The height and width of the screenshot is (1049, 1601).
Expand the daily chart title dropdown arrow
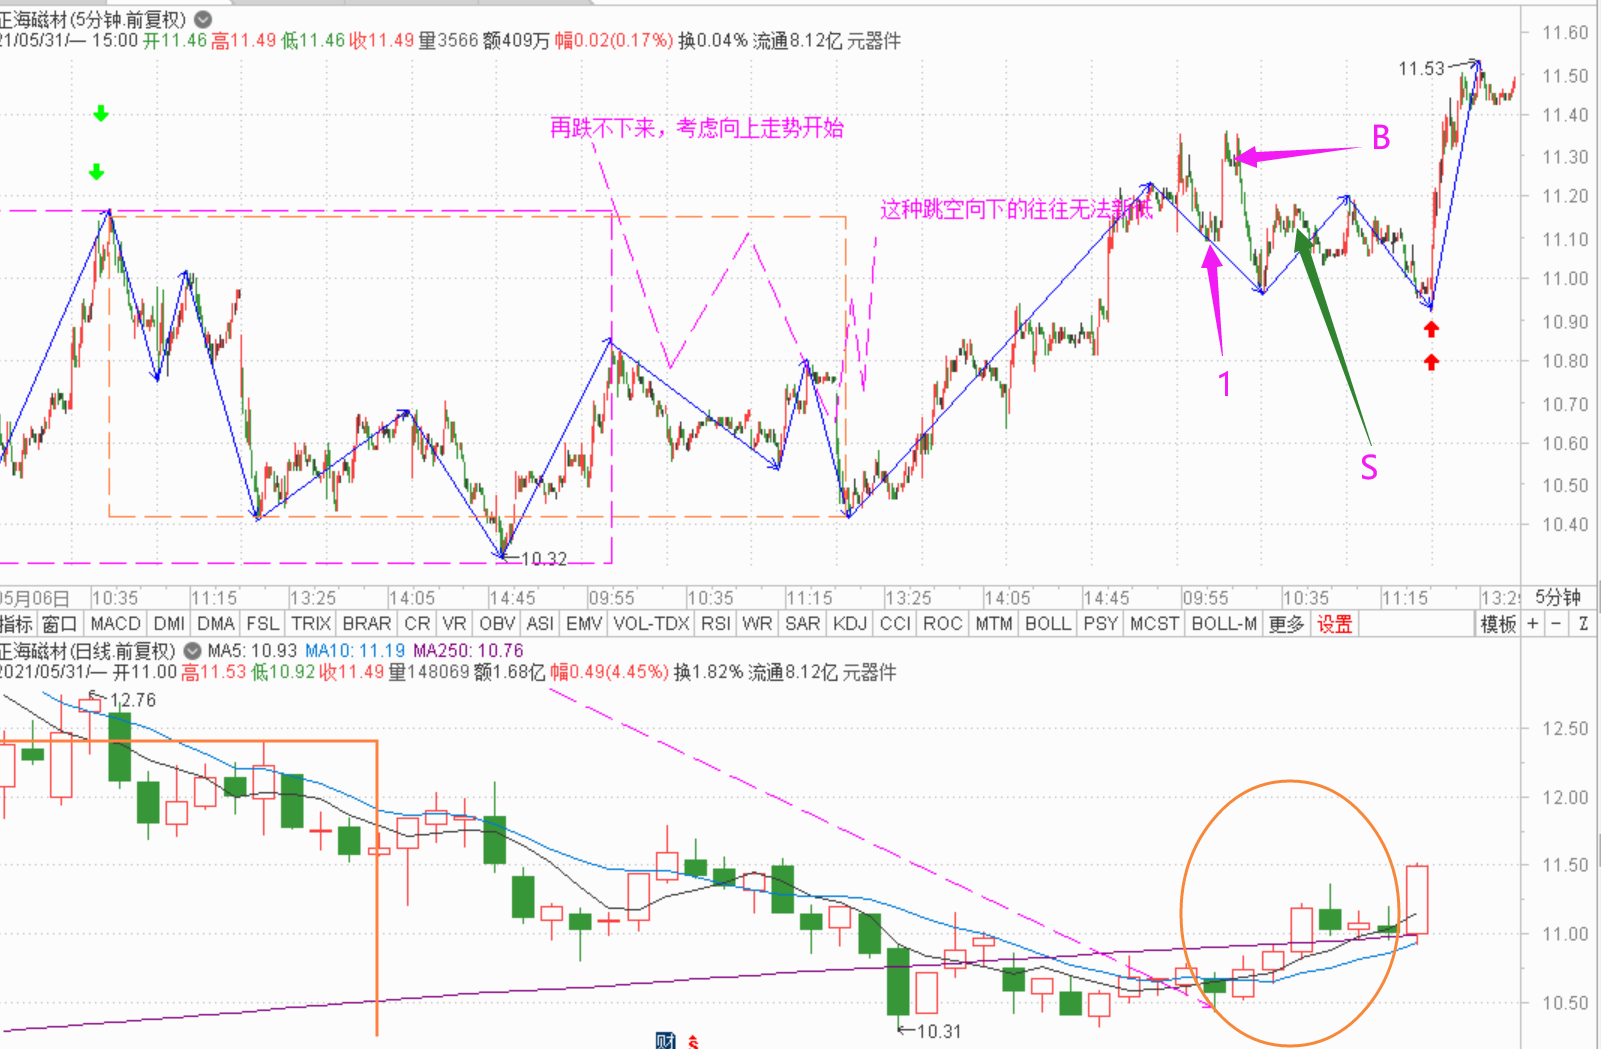coord(192,651)
